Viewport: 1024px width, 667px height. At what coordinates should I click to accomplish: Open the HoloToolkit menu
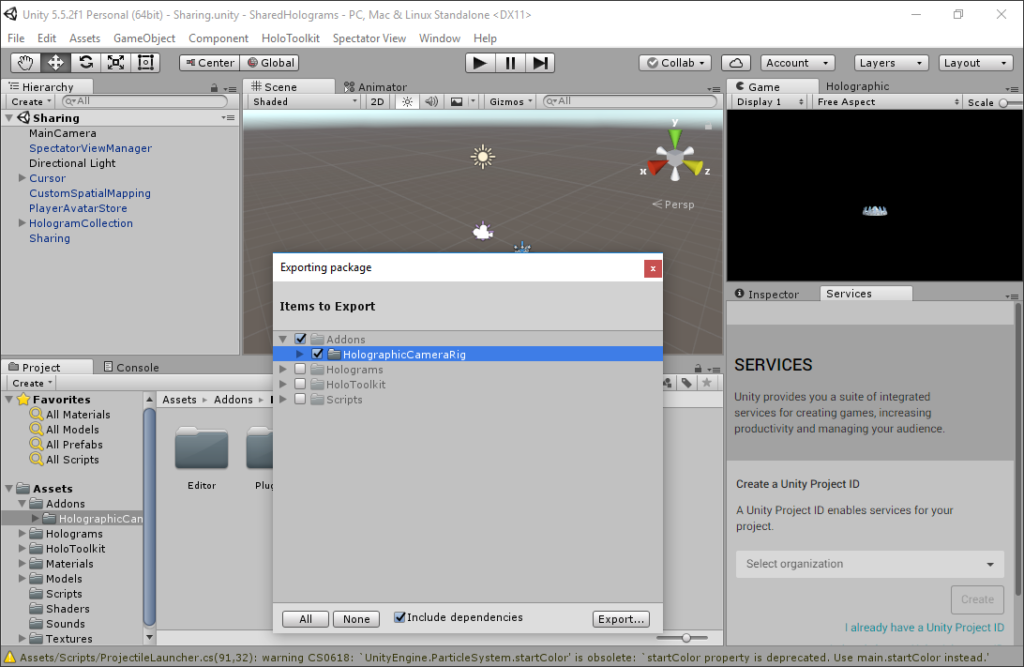pyautogui.click(x=291, y=38)
